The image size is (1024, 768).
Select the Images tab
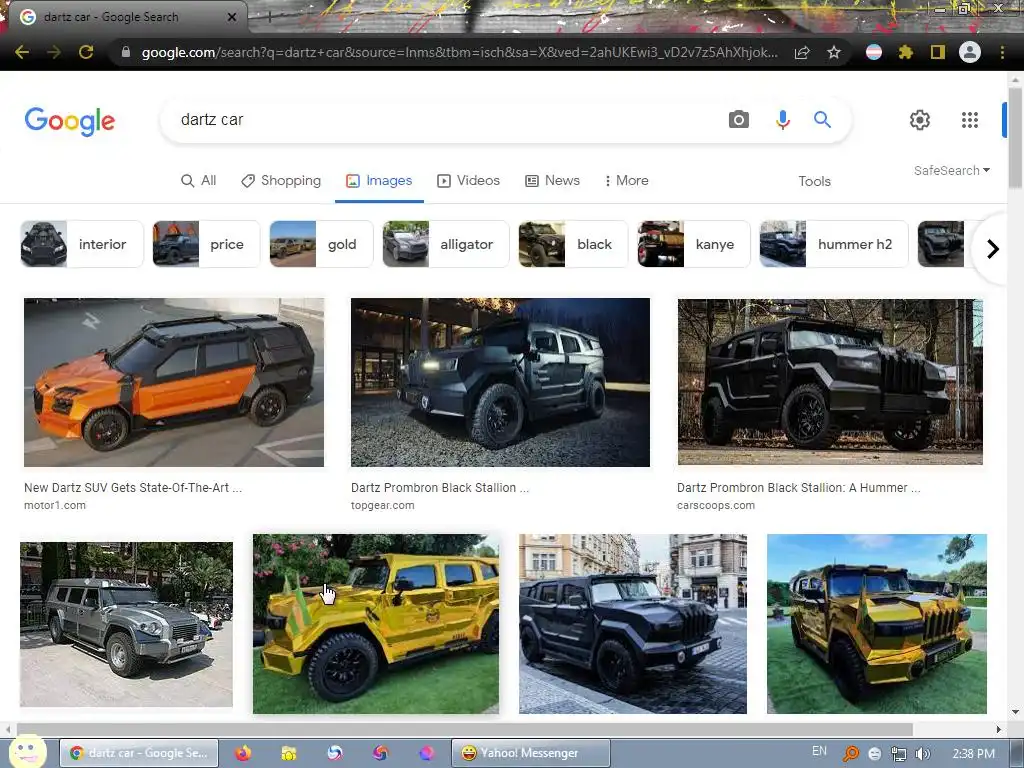click(x=379, y=181)
